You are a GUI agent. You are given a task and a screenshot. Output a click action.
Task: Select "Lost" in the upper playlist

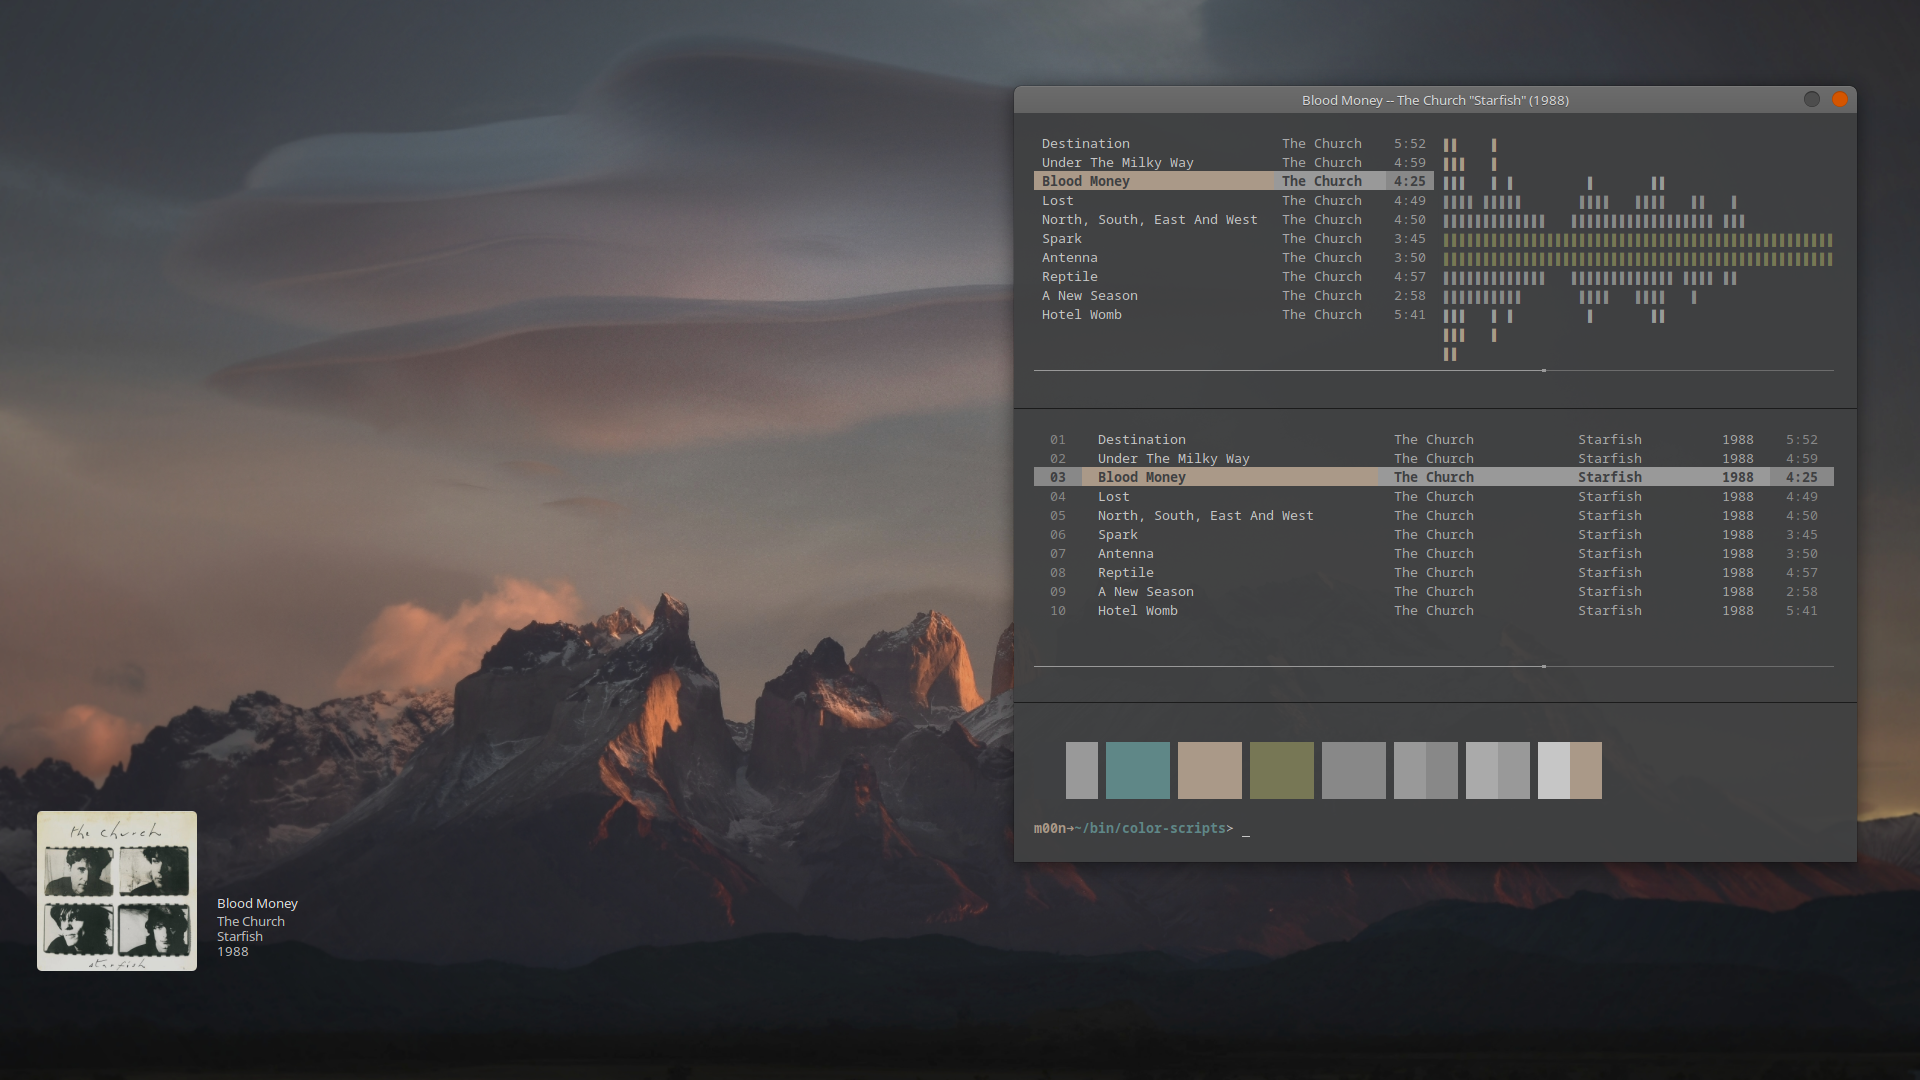(x=1058, y=201)
